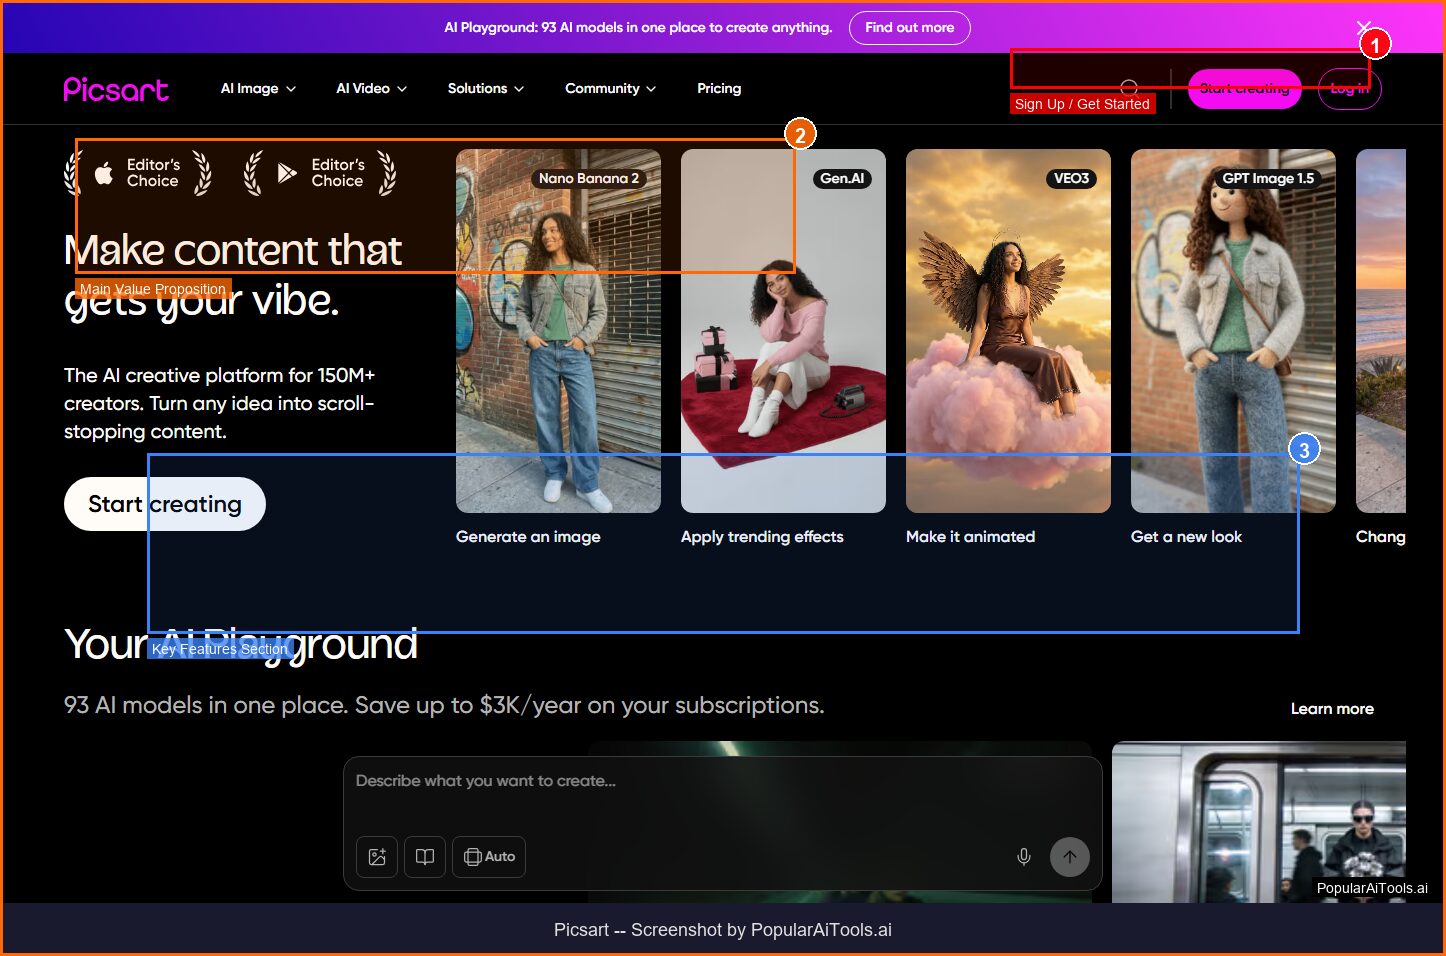
Task: Click the Google Play Editor's Choice badge
Action: (x=320, y=173)
